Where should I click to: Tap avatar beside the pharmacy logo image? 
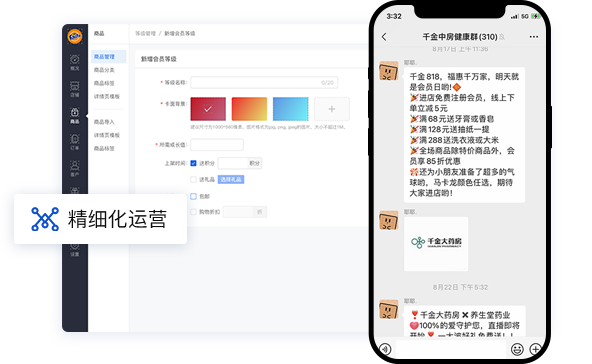[x=388, y=220]
